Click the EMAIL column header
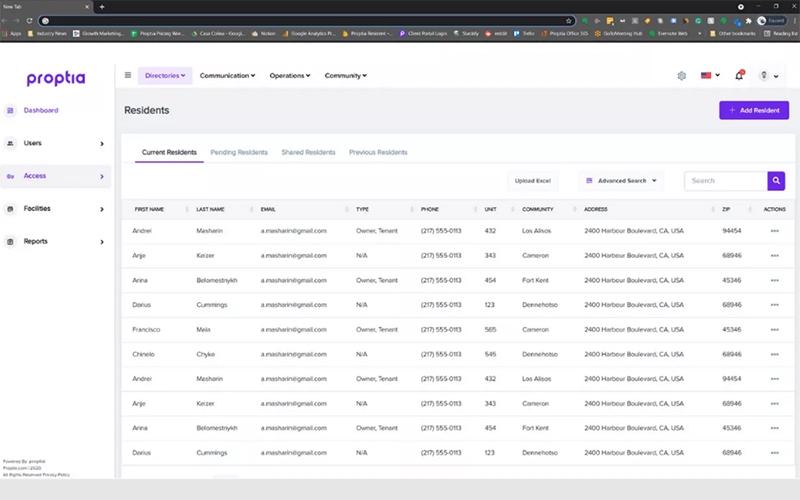 click(x=268, y=209)
